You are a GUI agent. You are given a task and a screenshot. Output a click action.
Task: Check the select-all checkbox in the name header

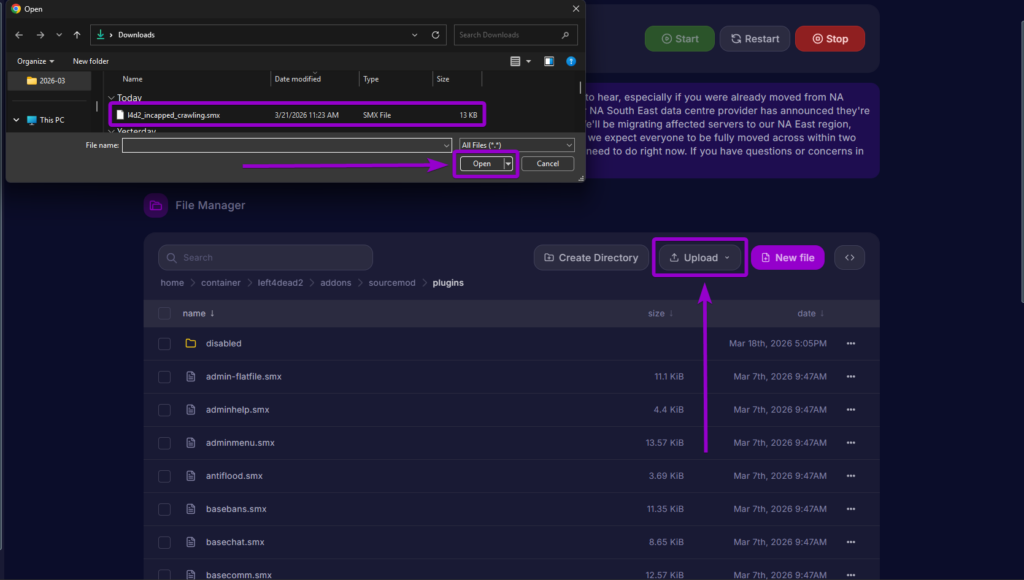pyautogui.click(x=164, y=313)
